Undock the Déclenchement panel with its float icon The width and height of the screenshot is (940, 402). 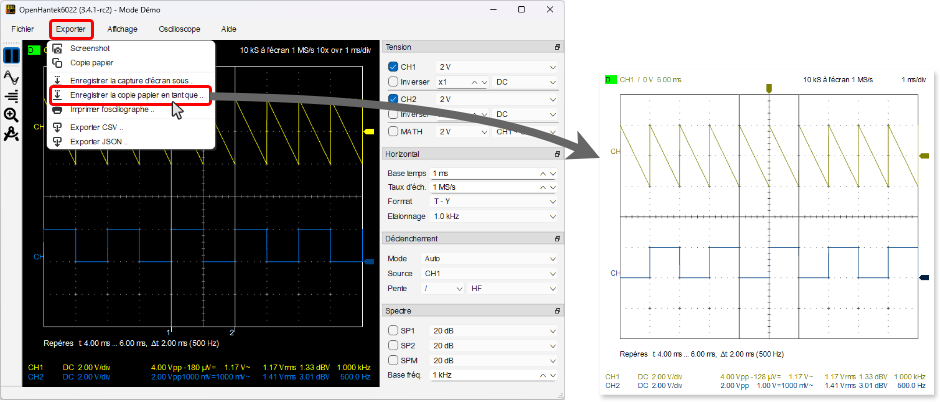click(556, 238)
